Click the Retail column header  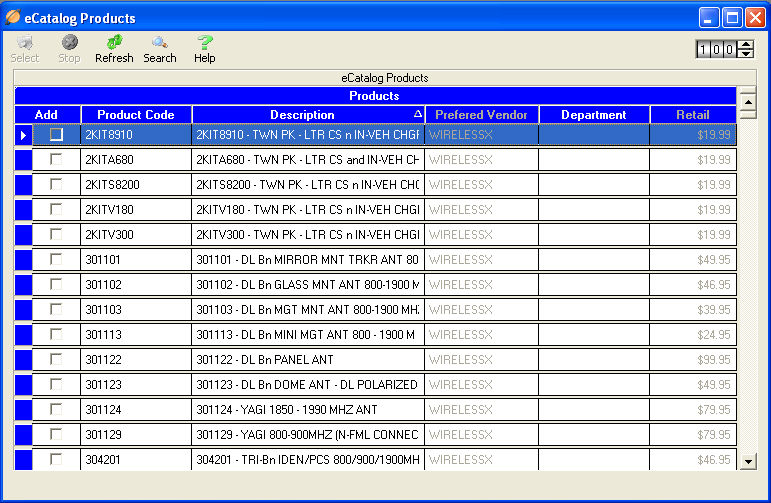point(693,115)
